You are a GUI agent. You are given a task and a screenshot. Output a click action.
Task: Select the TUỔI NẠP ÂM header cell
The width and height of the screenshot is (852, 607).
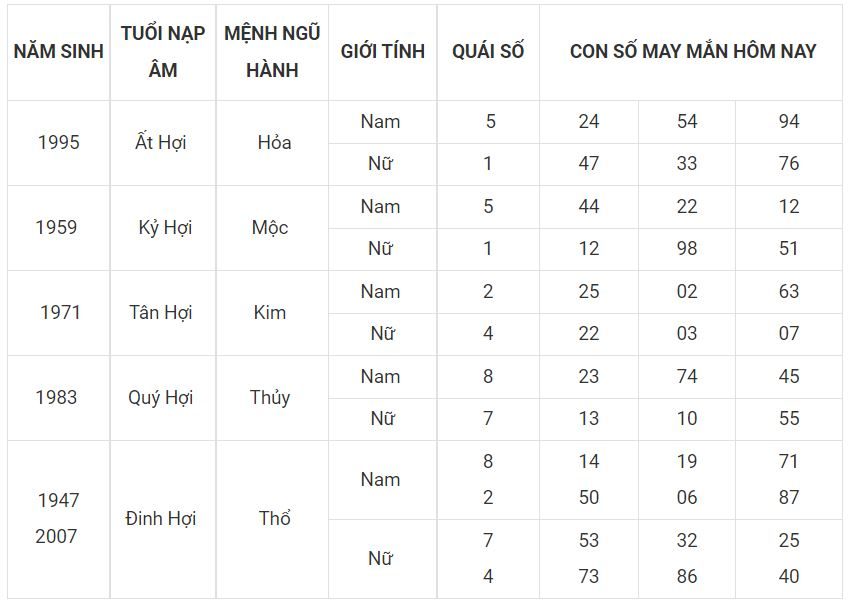[163, 52]
